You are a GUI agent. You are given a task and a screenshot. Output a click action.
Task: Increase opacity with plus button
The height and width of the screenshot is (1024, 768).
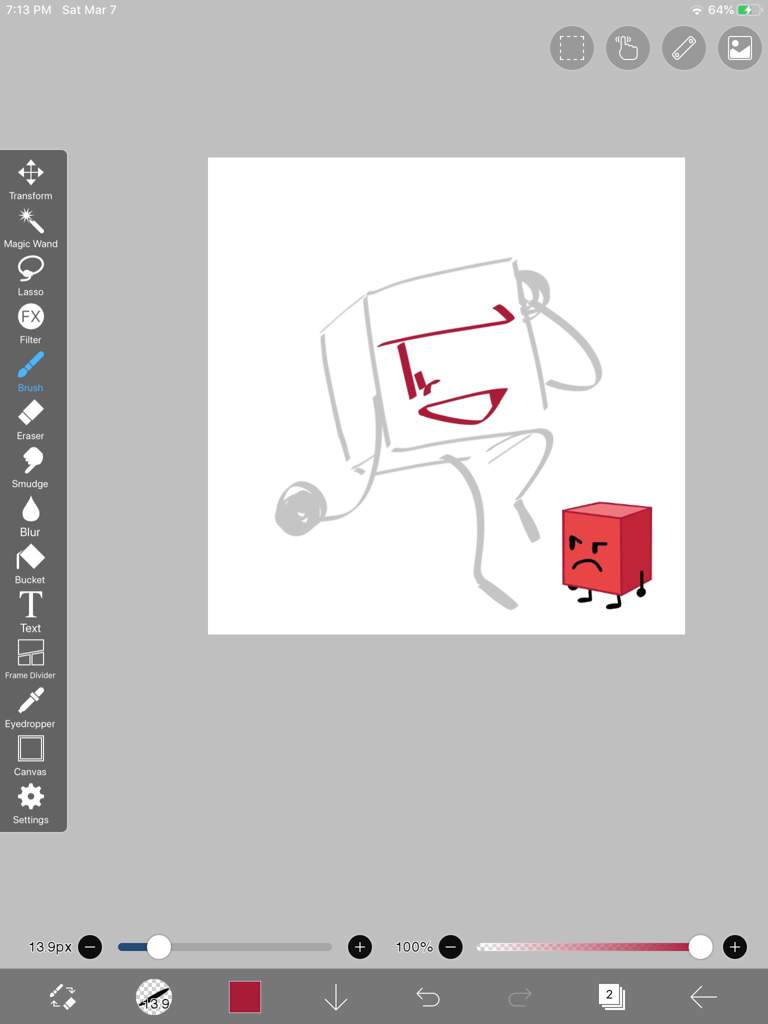tap(735, 946)
